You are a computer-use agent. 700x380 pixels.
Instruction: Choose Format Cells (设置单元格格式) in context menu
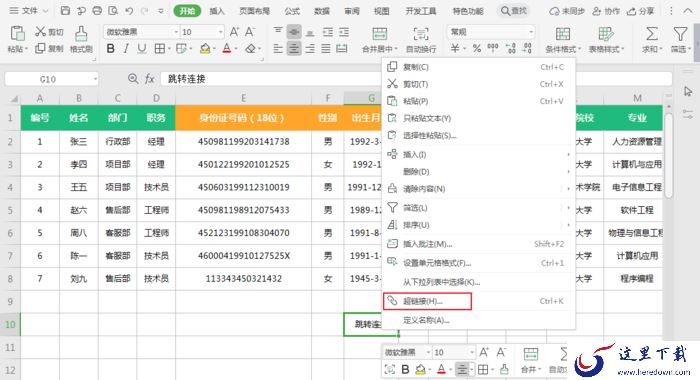coord(478,263)
